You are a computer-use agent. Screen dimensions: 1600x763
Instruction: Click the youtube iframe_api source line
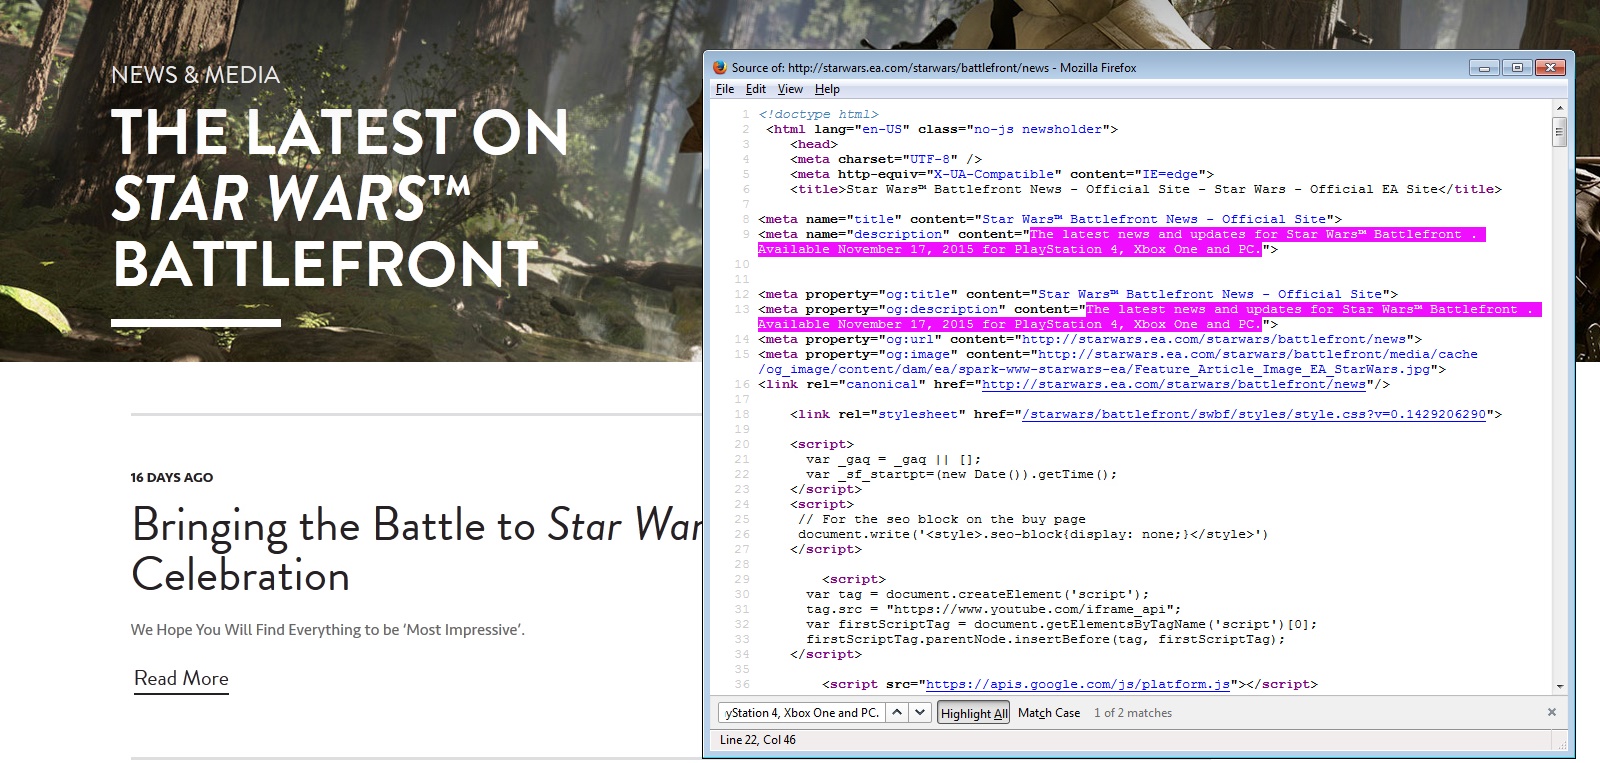pos(994,609)
